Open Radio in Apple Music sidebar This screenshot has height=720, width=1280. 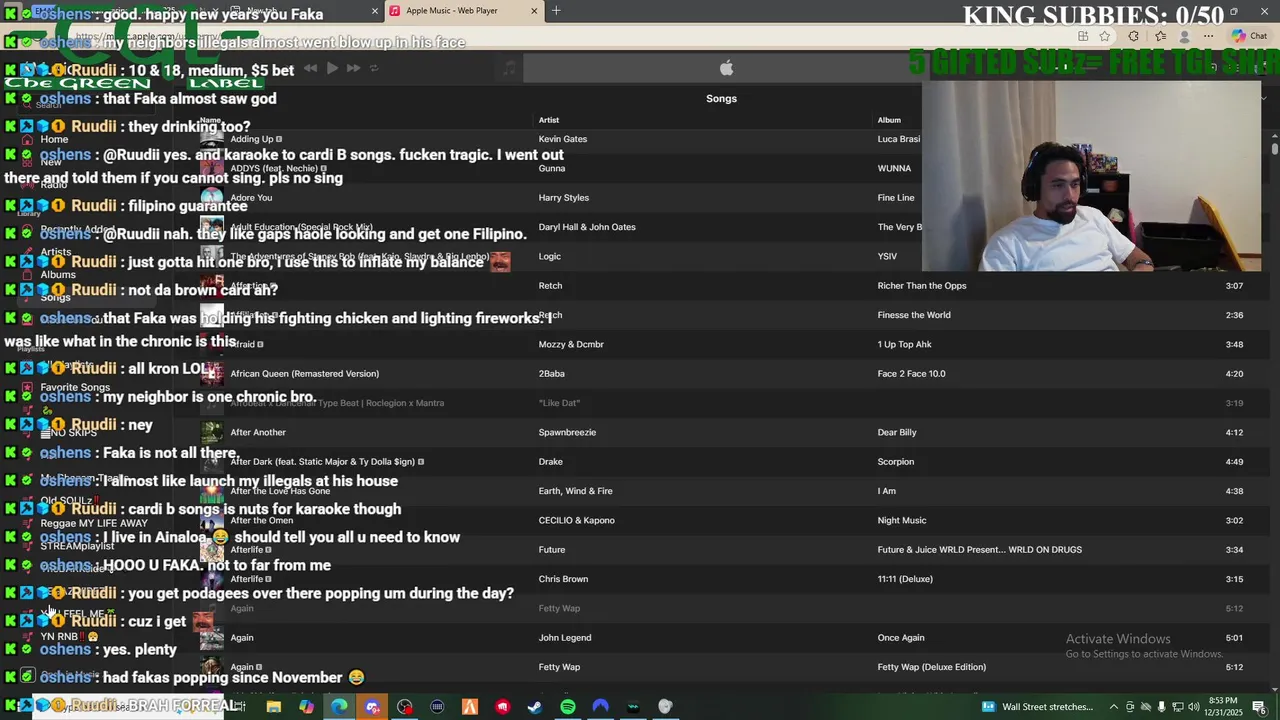pos(54,185)
